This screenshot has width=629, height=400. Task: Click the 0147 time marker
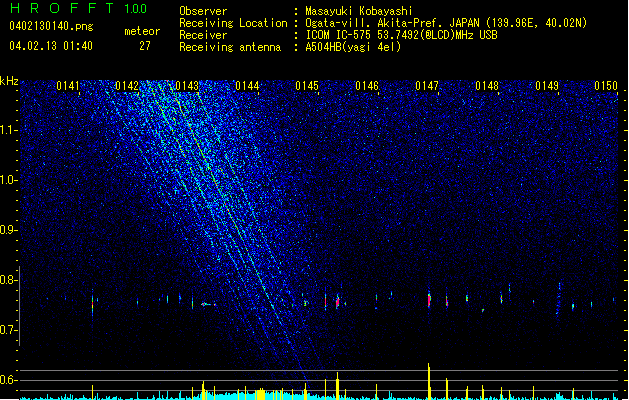(427, 86)
